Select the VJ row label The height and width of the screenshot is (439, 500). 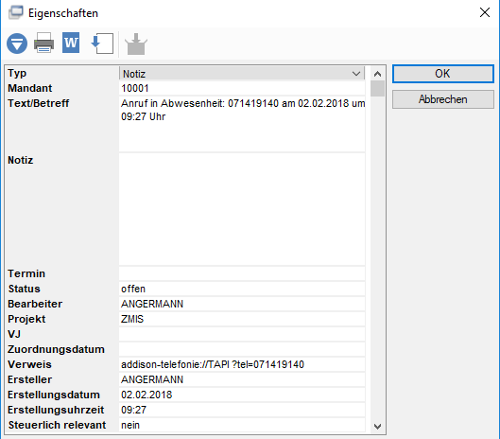14,334
